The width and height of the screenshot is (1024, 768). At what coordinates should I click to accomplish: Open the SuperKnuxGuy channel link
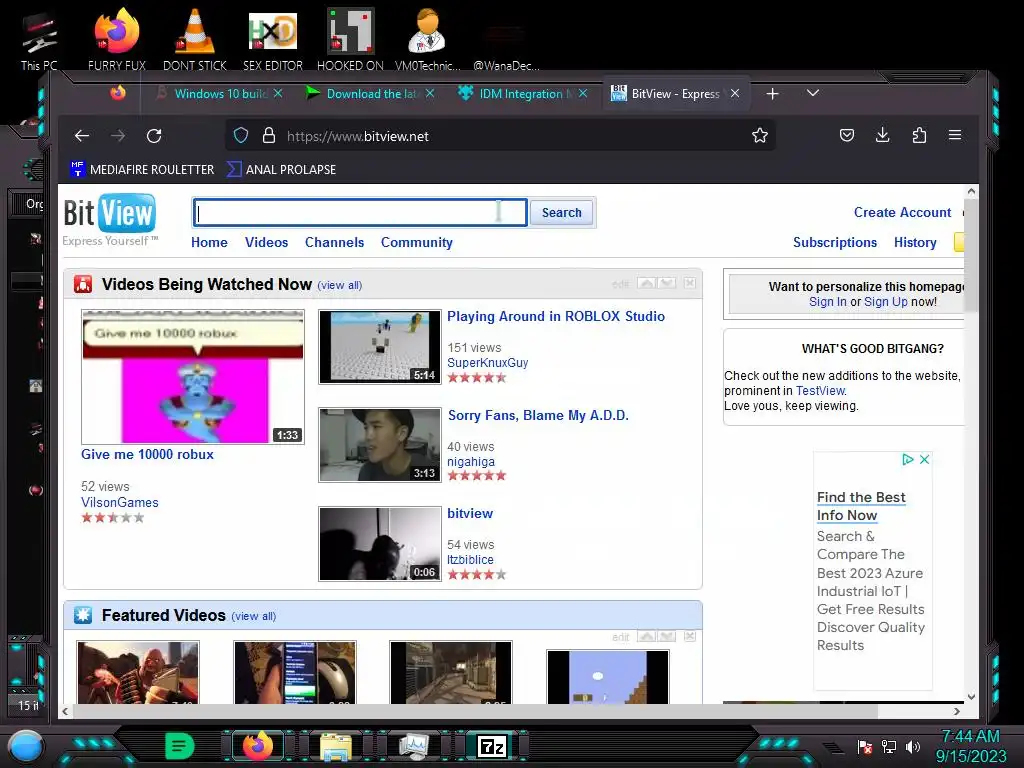488,362
